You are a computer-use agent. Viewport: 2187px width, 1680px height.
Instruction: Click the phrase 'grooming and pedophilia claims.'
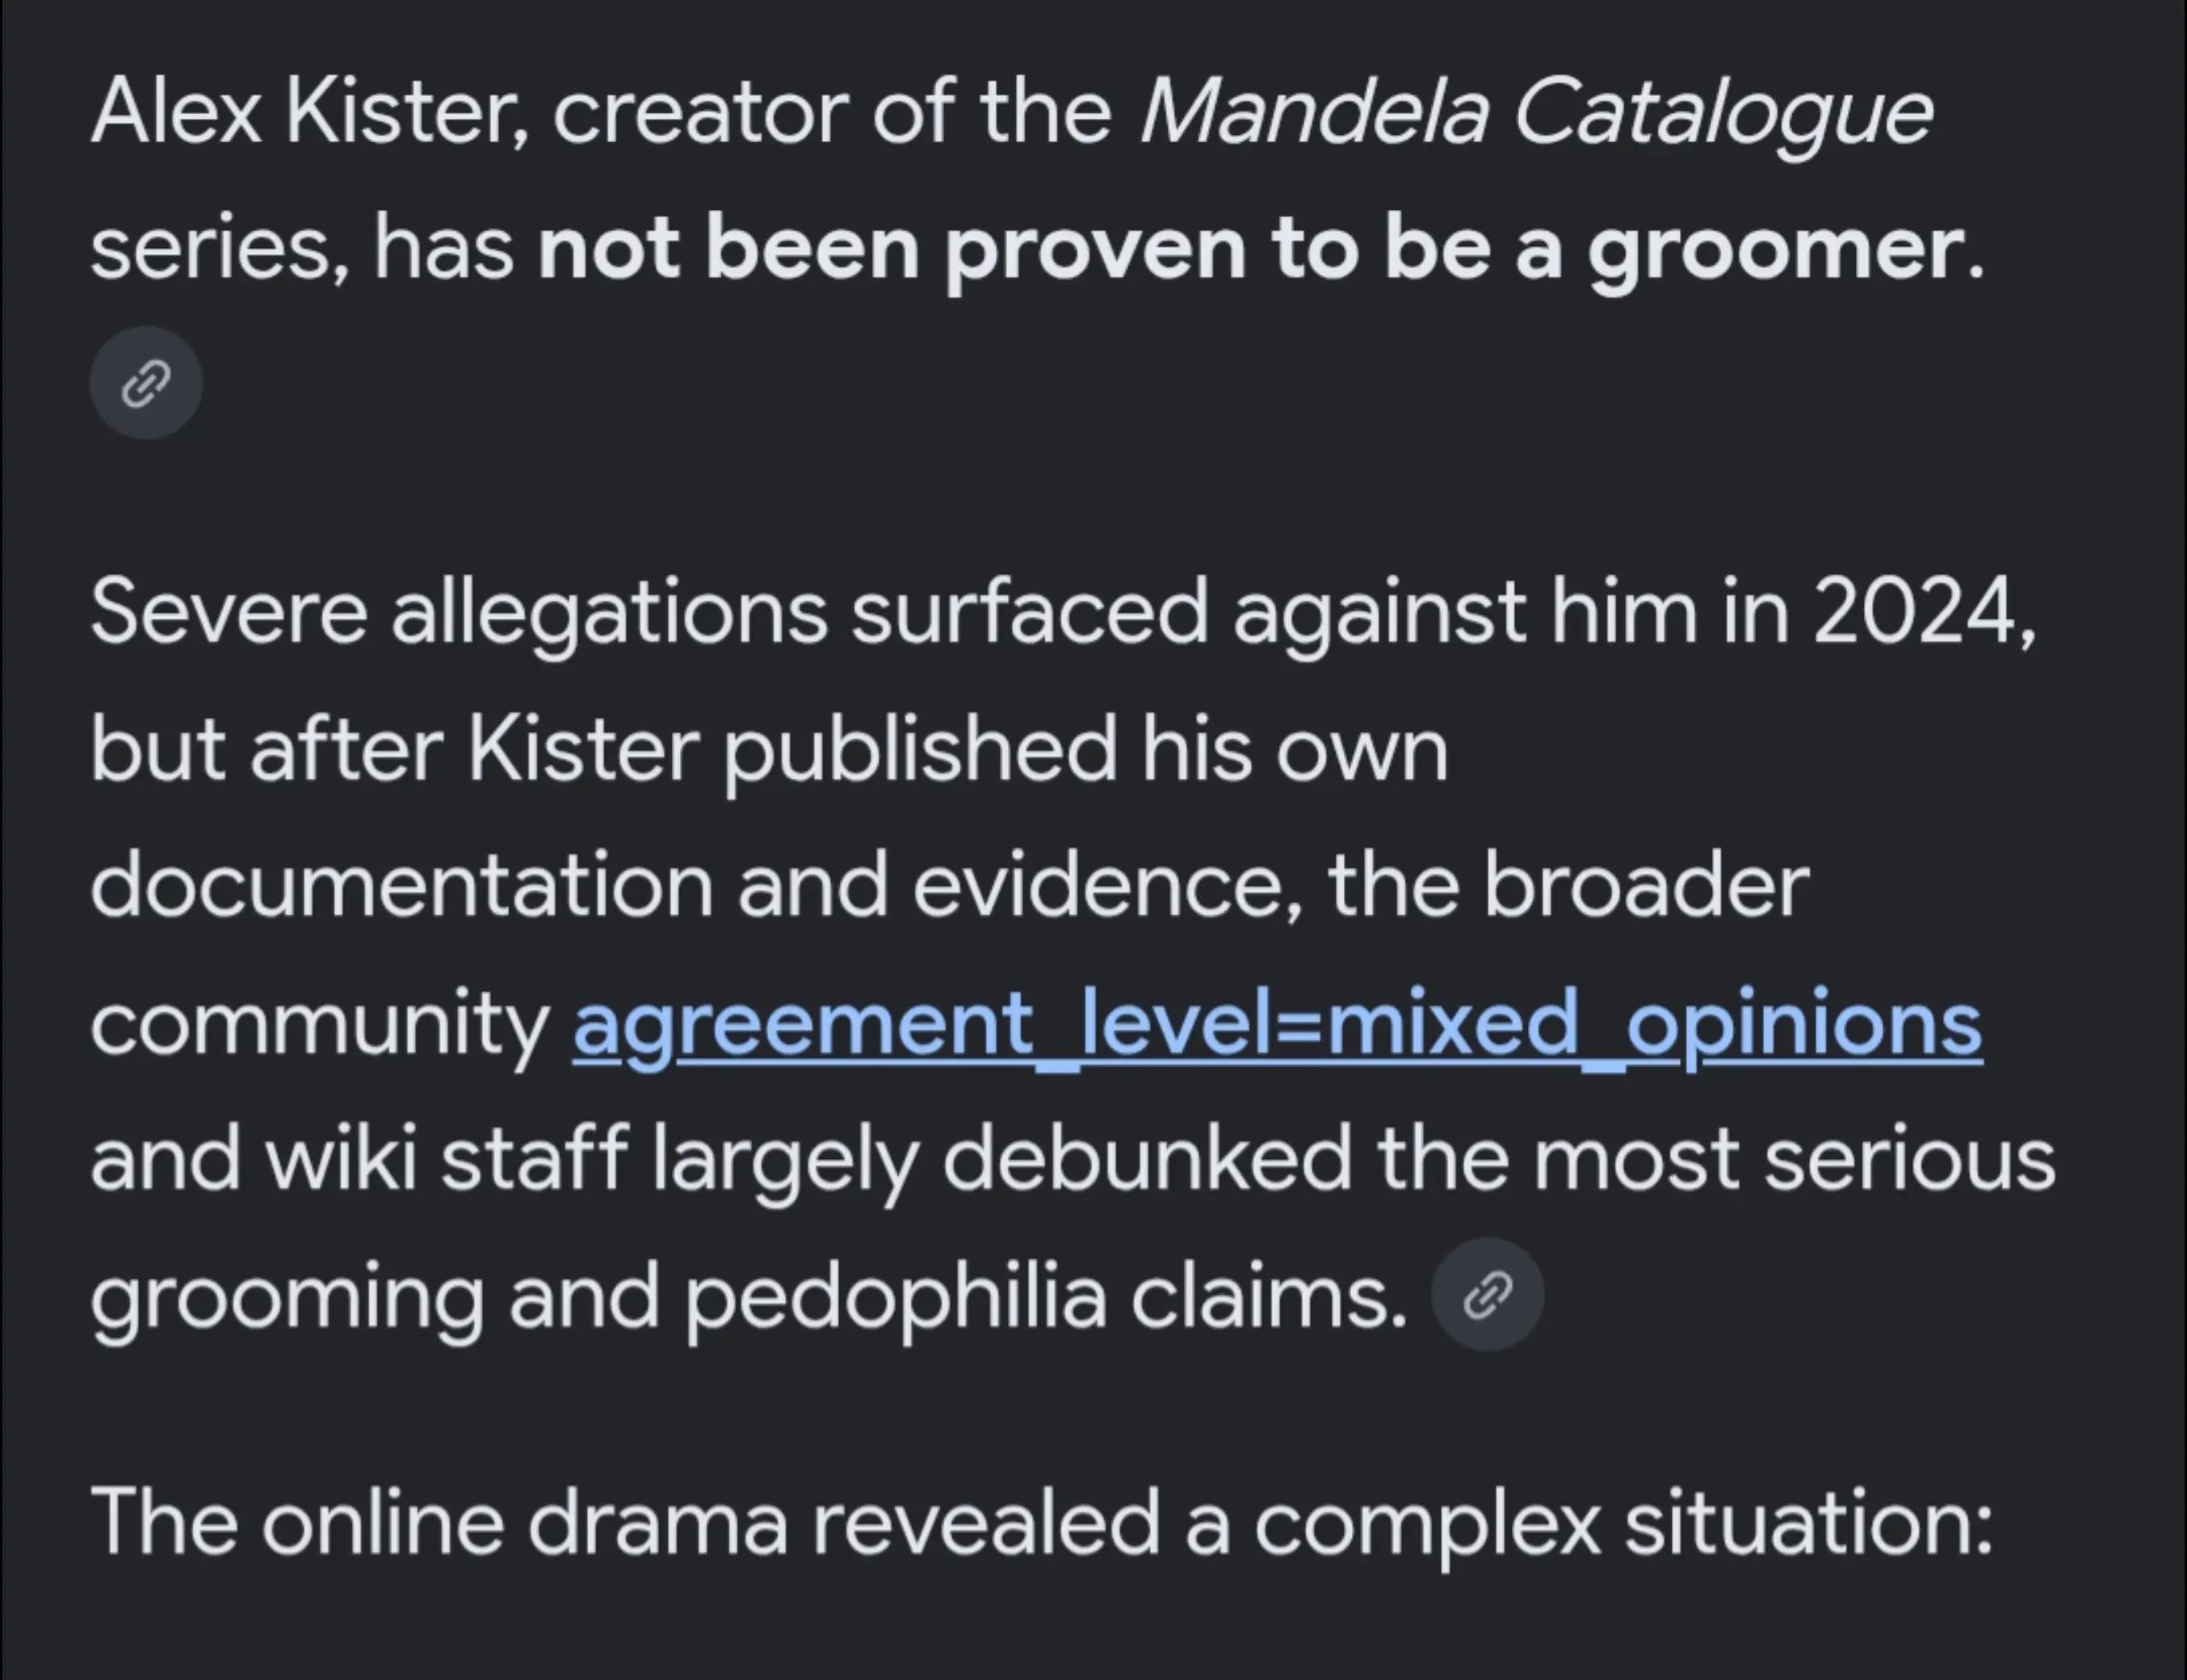[x=749, y=1296]
